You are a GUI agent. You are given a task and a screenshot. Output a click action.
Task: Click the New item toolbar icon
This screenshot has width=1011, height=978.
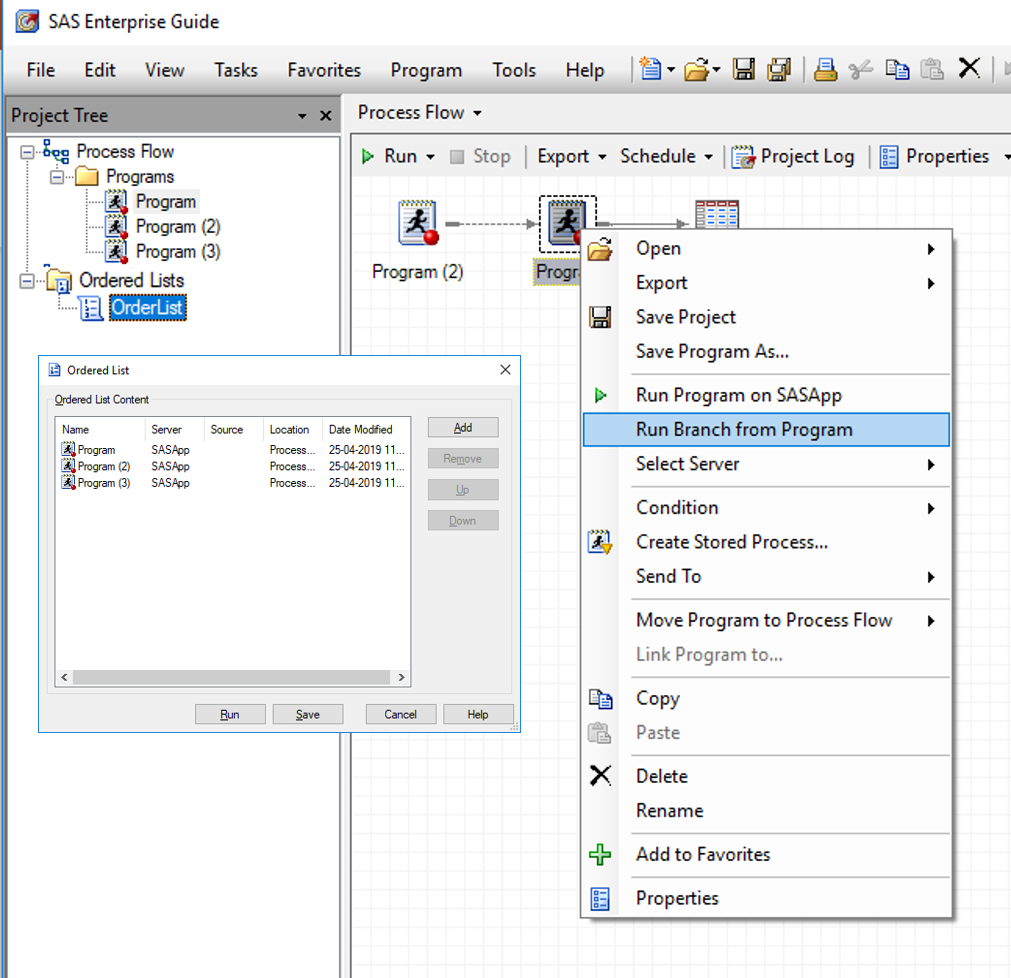pyautogui.click(x=650, y=68)
